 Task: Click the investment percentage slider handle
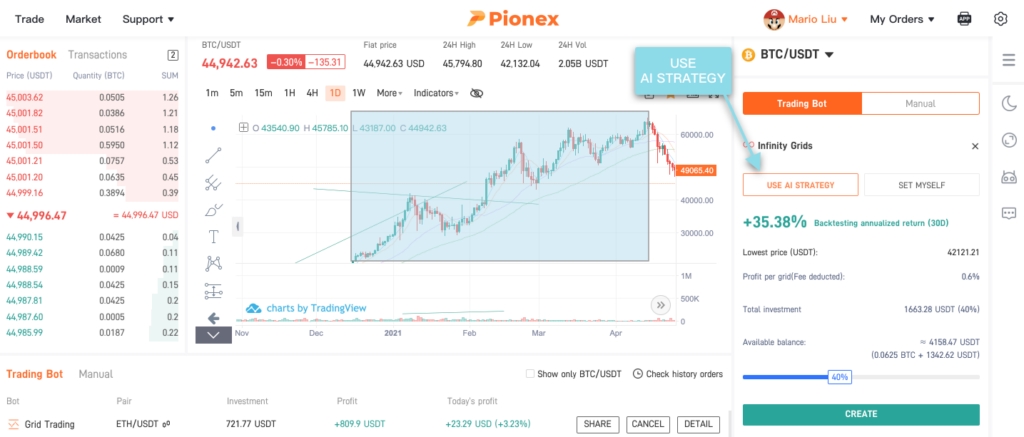(x=839, y=377)
